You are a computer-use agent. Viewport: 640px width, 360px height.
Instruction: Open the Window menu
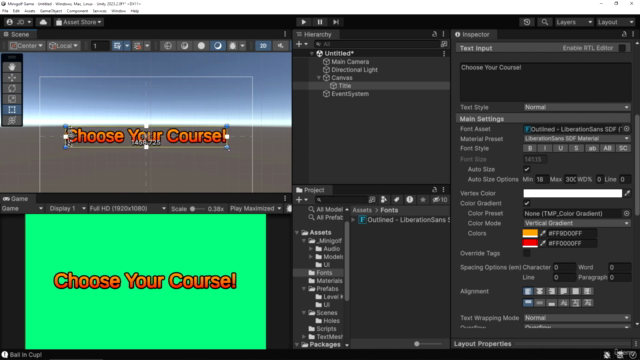pyautogui.click(x=118, y=11)
